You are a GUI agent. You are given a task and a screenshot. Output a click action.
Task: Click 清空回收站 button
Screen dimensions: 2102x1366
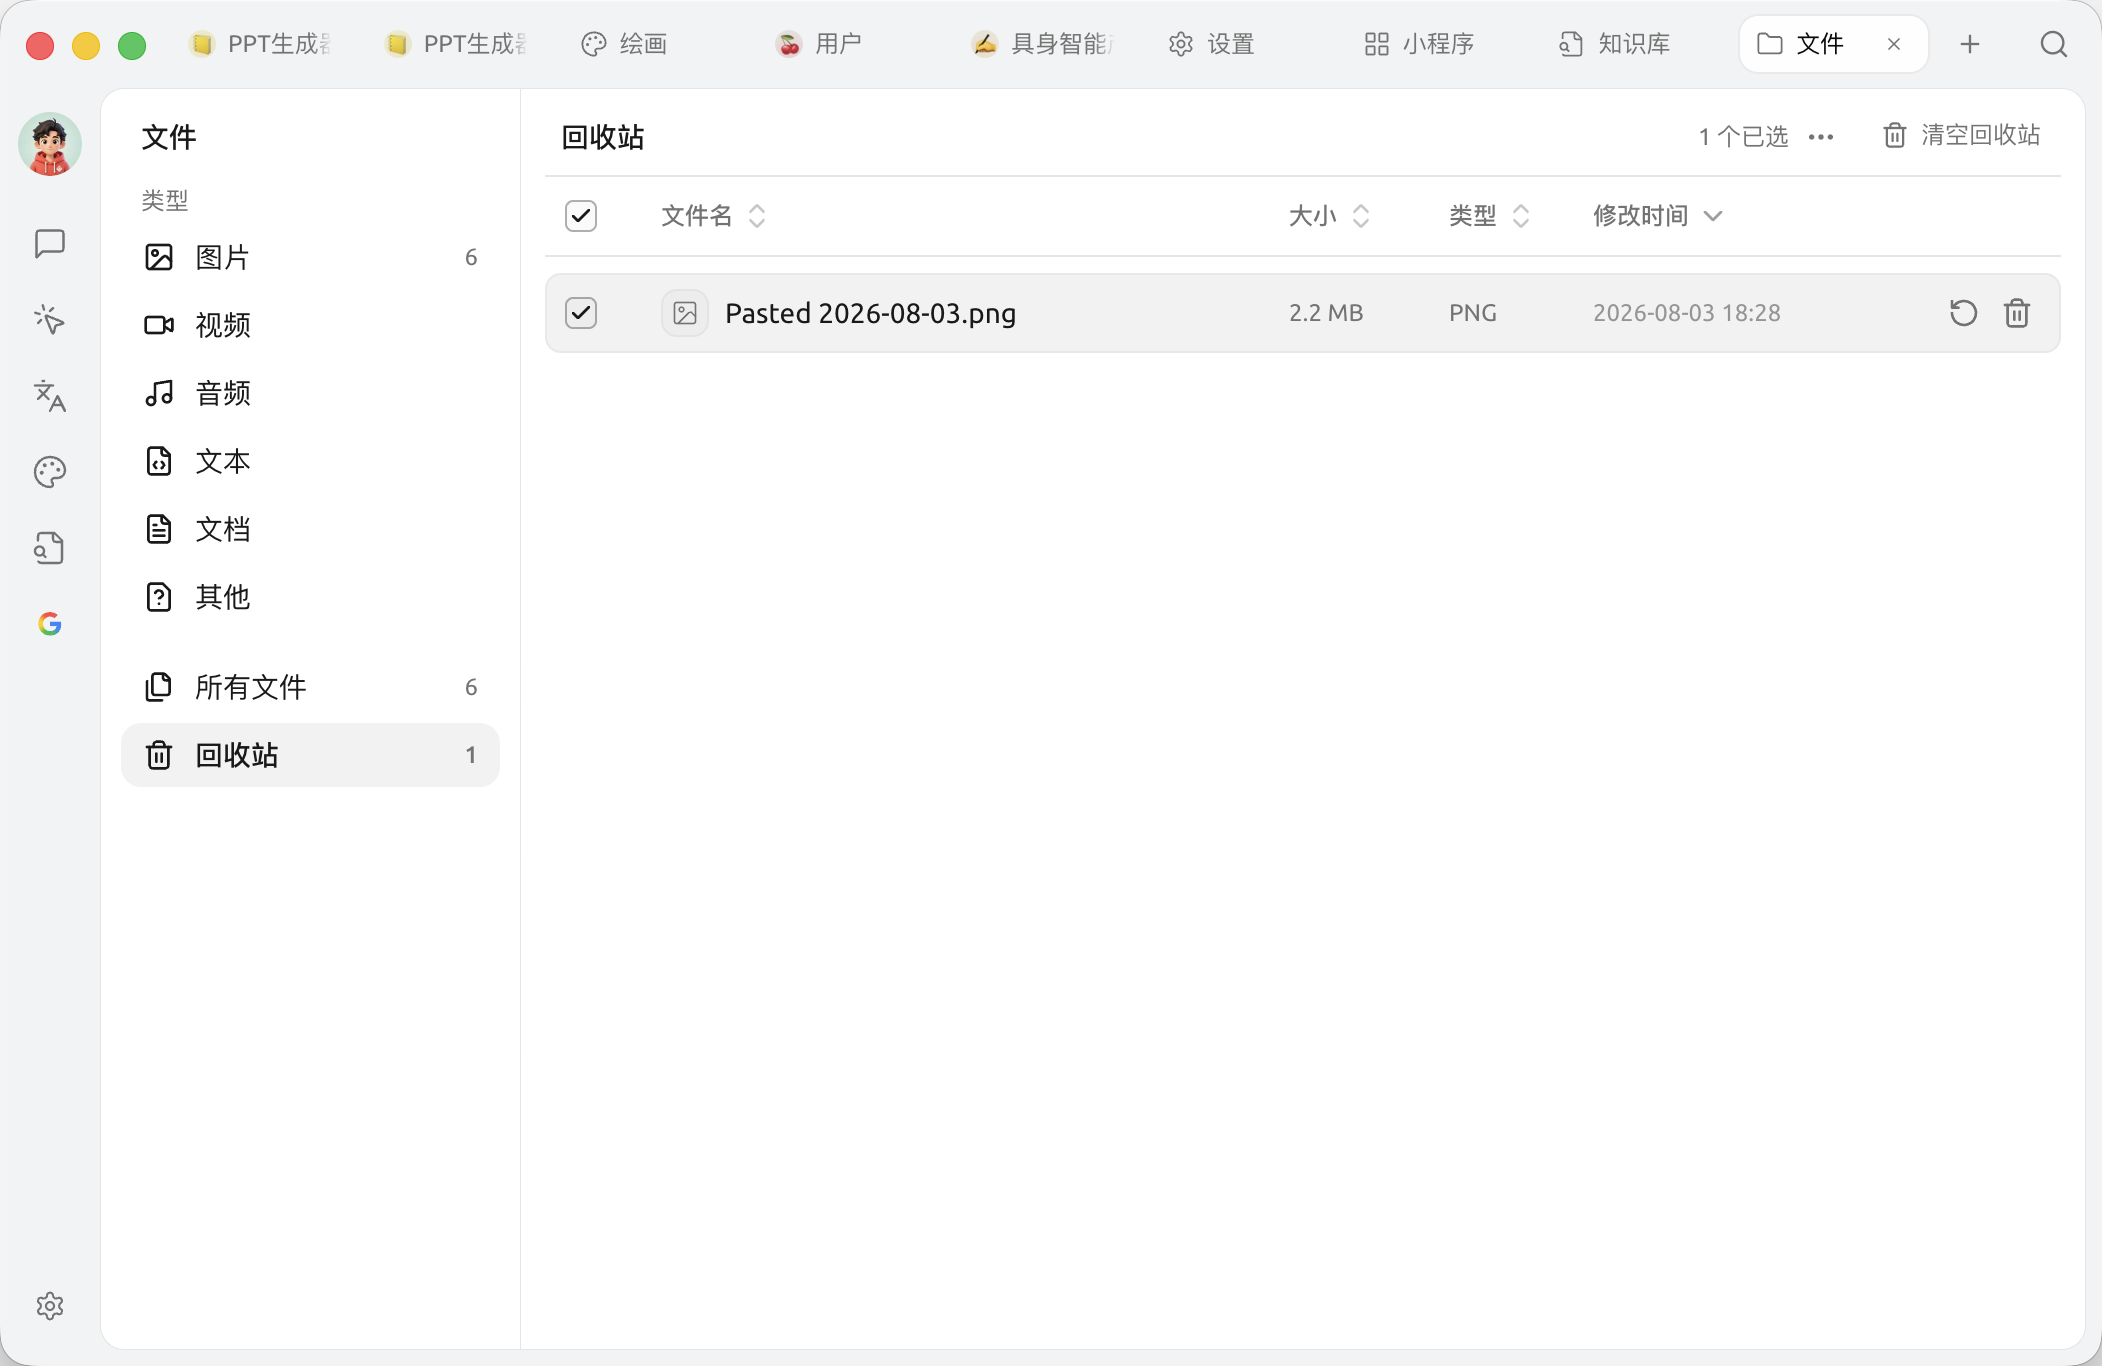(1962, 135)
